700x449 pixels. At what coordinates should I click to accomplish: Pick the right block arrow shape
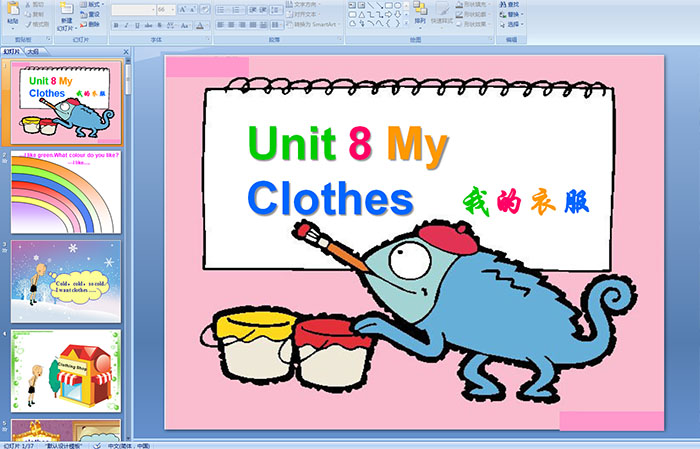click(388, 14)
